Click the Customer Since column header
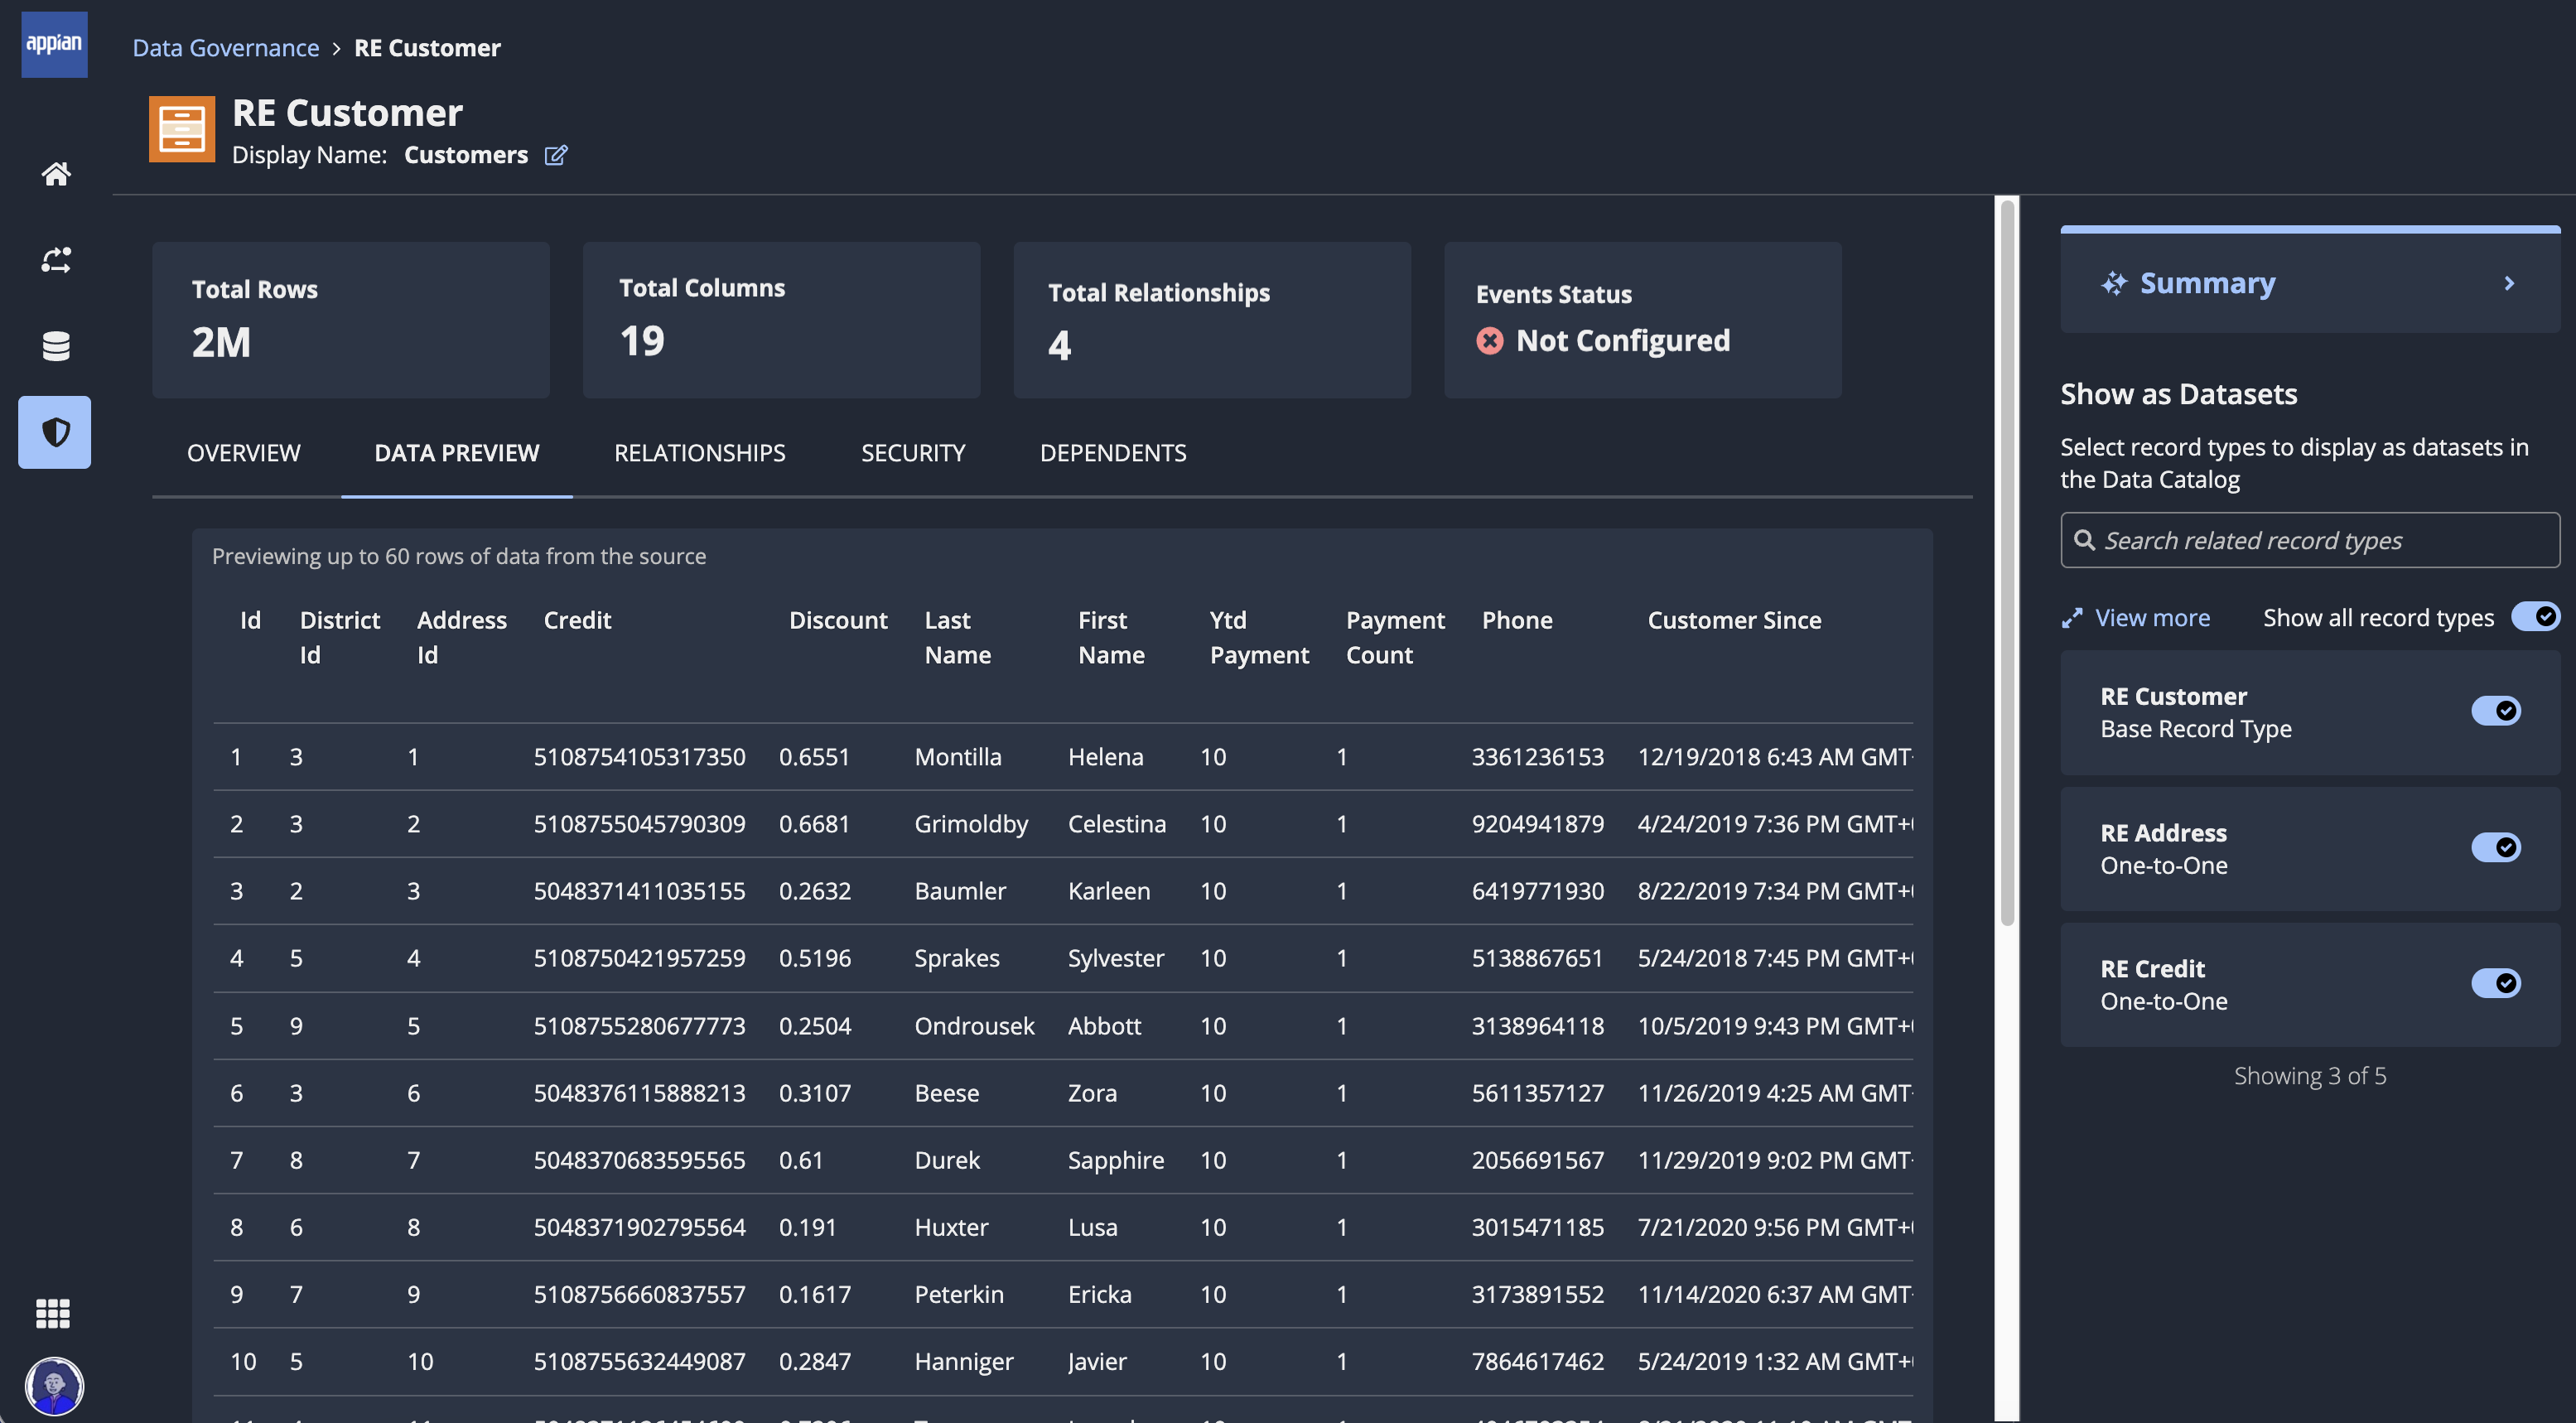The height and width of the screenshot is (1423, 2576). (x=1734, y=620)
